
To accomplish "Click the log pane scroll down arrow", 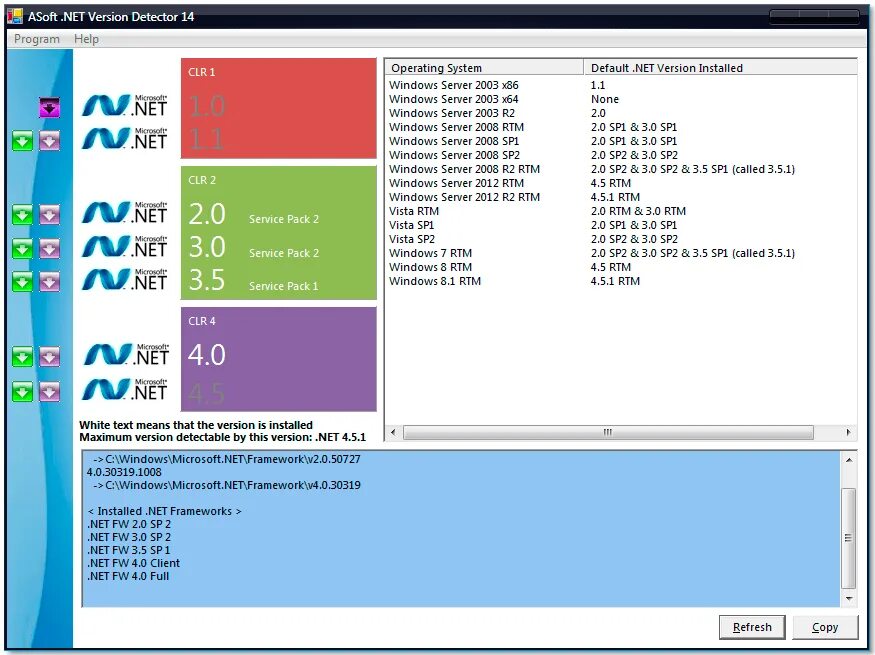I will tap(849, 599).
